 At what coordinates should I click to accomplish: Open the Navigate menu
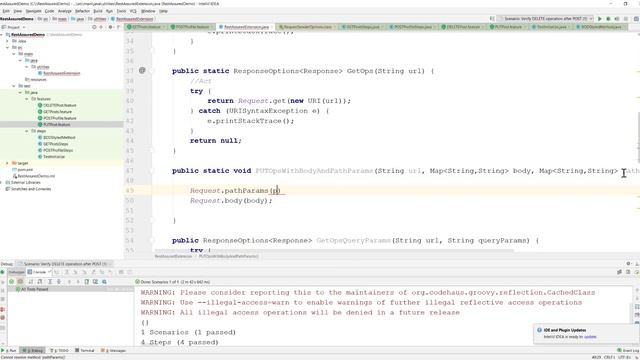click(33, 11)
